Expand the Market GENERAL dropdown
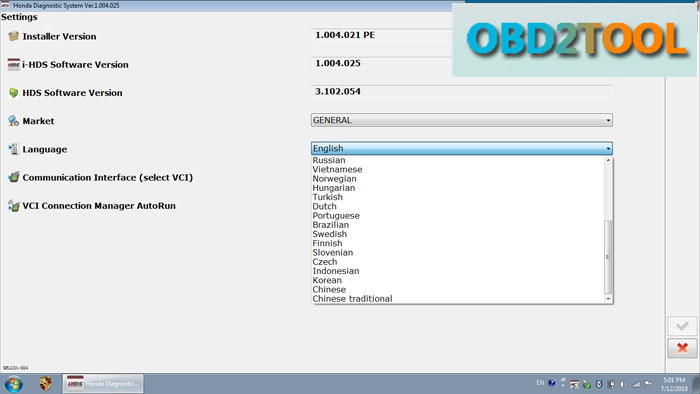Screen dimensions: 700x394 pos(462,120)
